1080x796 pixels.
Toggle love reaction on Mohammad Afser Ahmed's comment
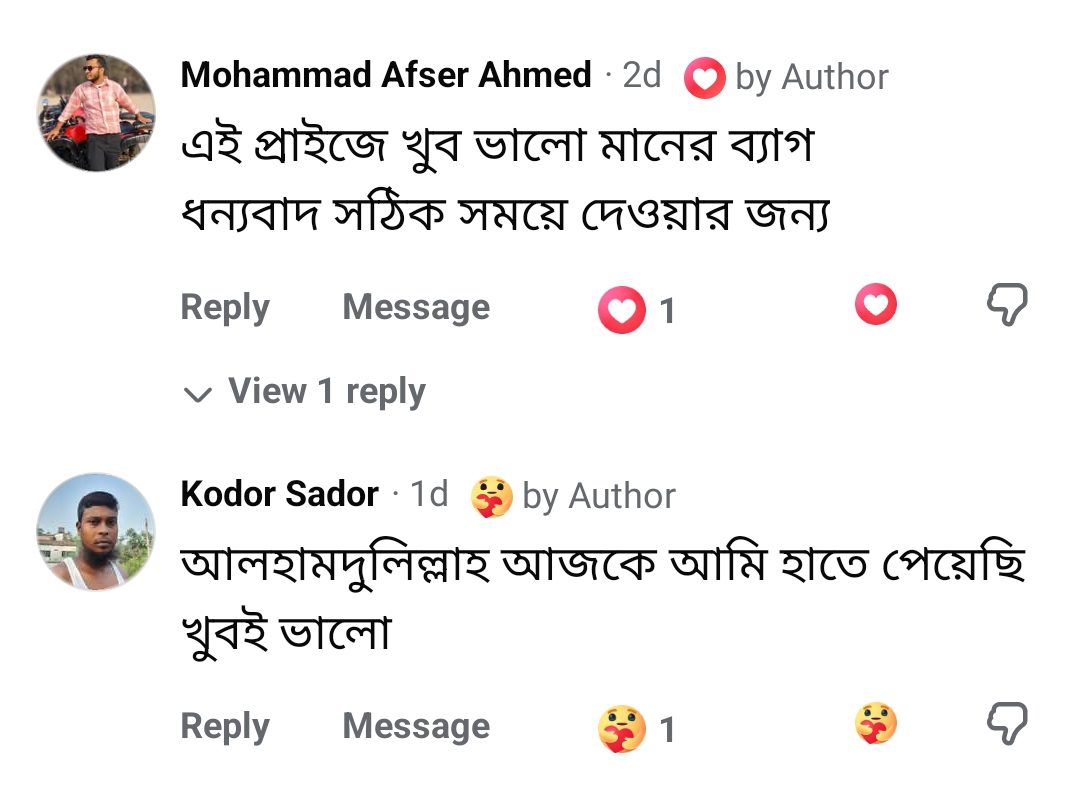pyautogui.click(x=875, y=304)
